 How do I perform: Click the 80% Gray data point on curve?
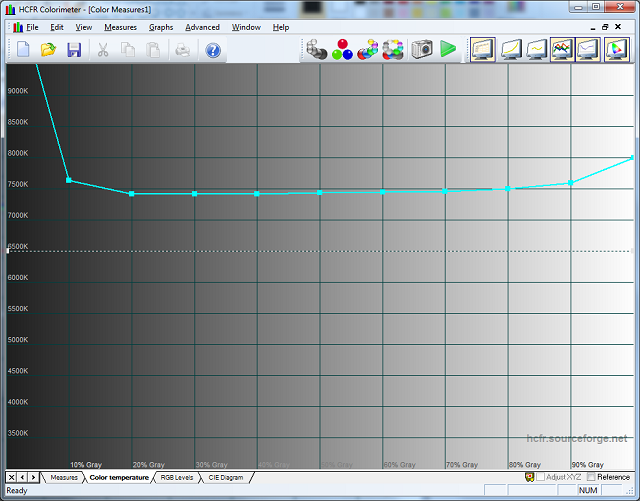(x=508, y=189)
